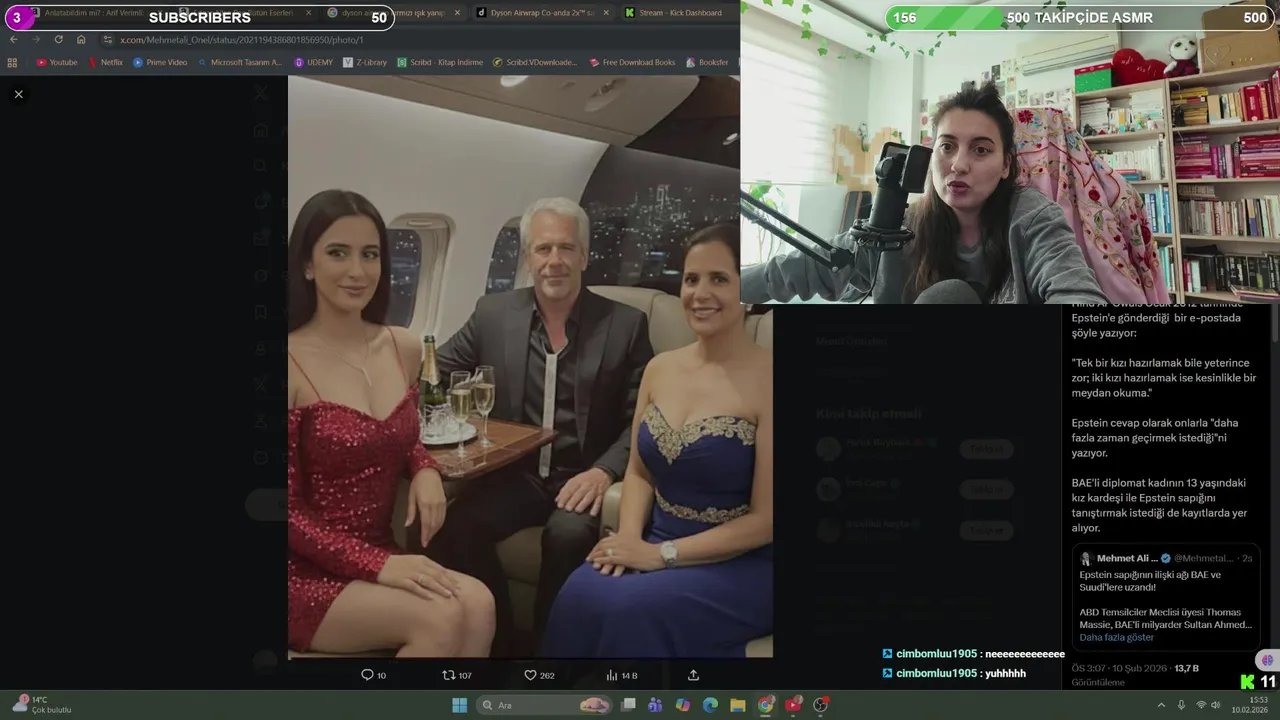Click the taskbar Ara search box
The width and height of the screenshot is (1280, 720).
coord(545,705)
